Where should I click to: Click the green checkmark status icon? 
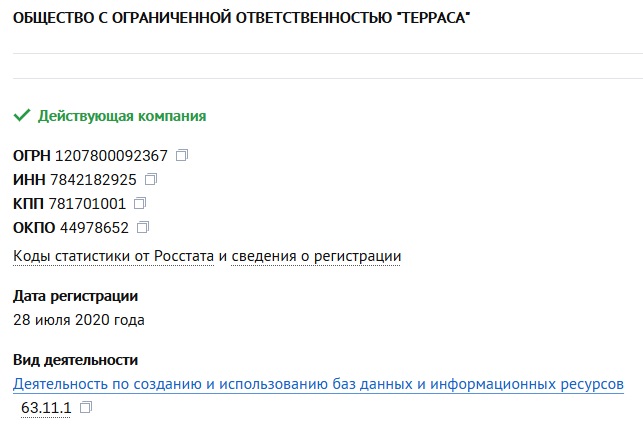click(x=21, y=116)
